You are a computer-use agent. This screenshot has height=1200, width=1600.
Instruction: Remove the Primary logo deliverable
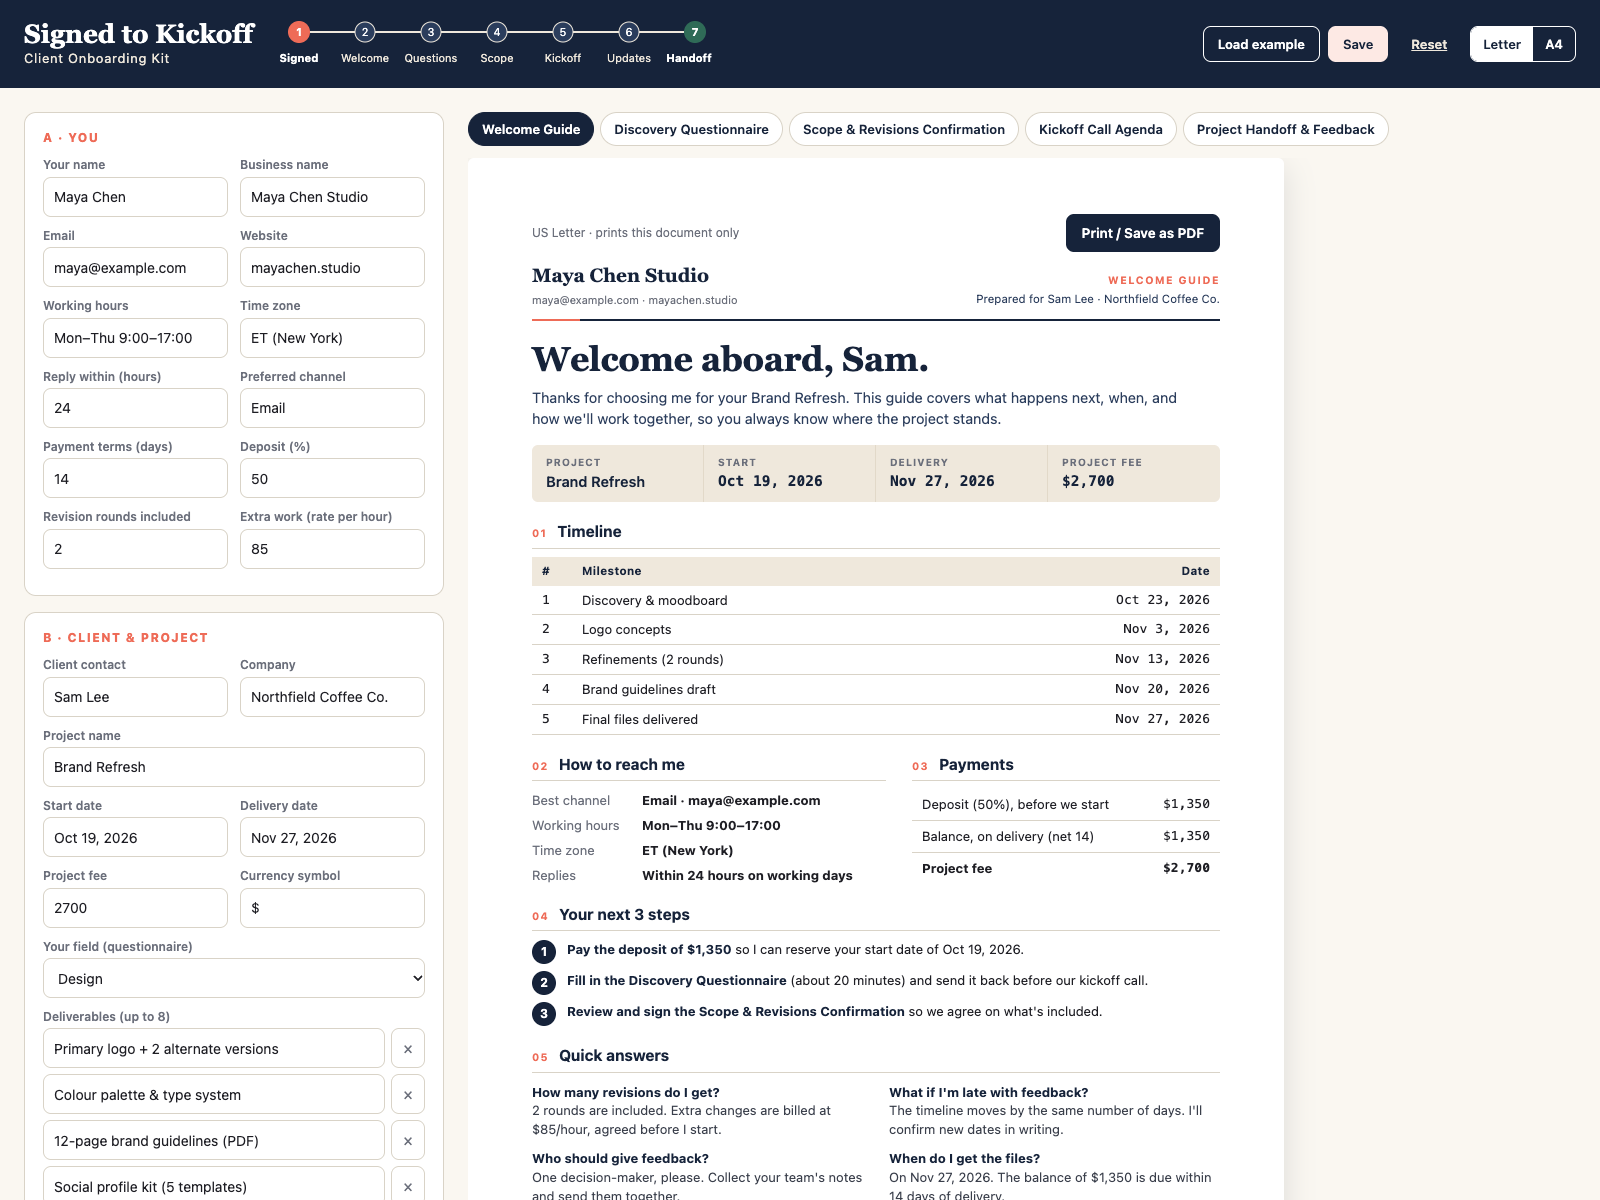[408, 1049]
